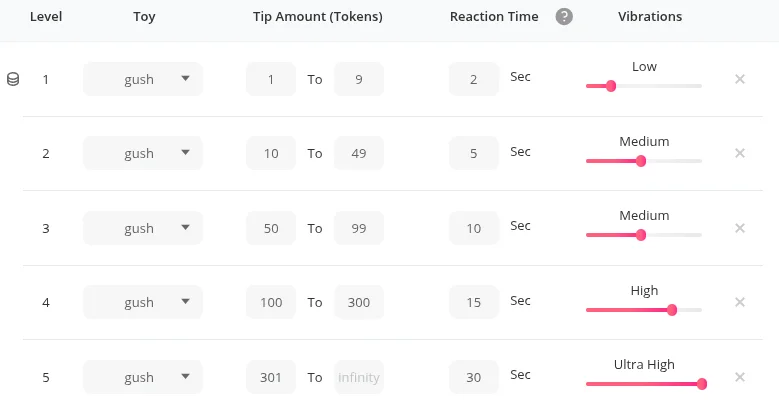Viewport: 779px width, 409px height.
Task: Open the level 1 toy dropdown
Action: (143, 79)
